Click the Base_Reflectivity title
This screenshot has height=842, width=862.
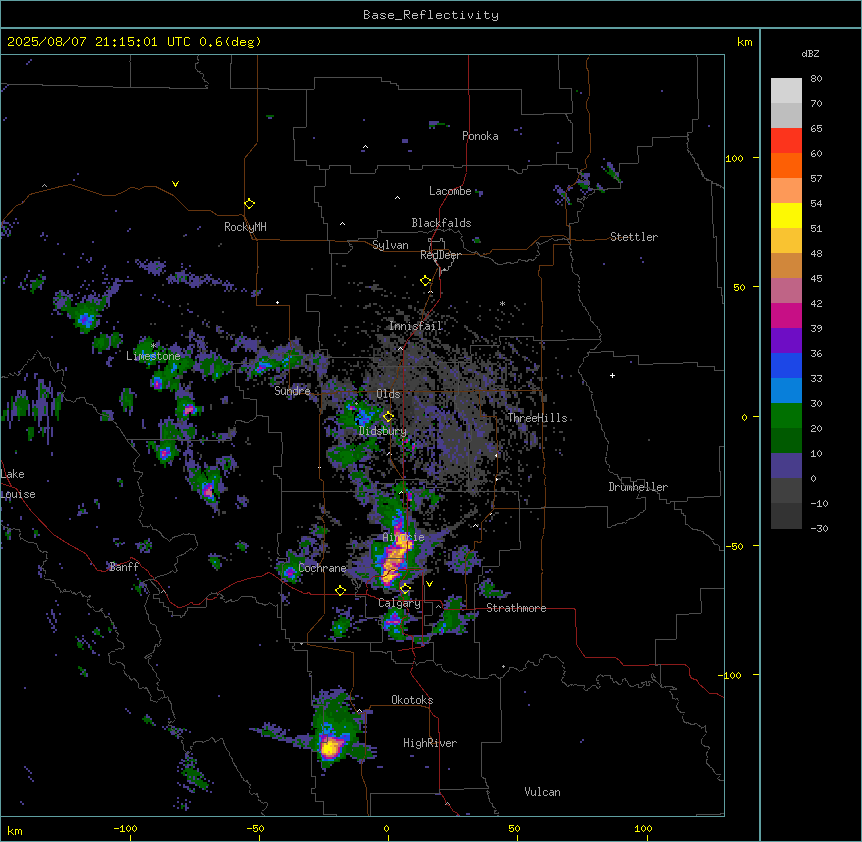431,15
